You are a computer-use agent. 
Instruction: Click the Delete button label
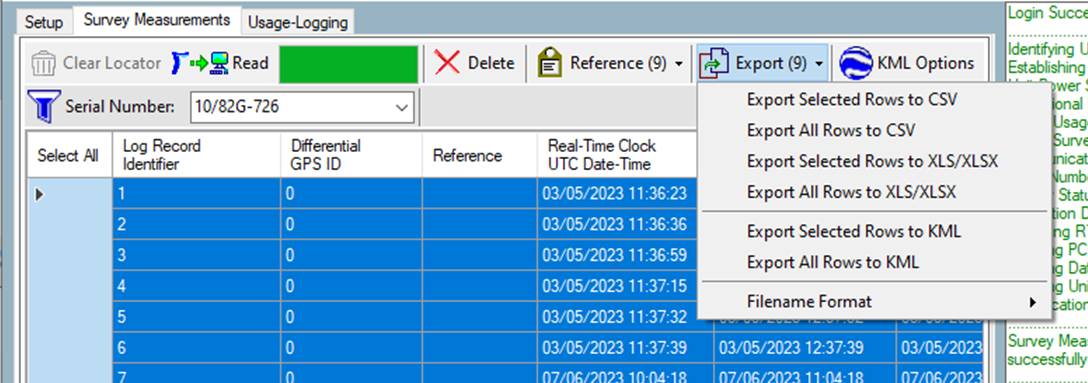491,63
